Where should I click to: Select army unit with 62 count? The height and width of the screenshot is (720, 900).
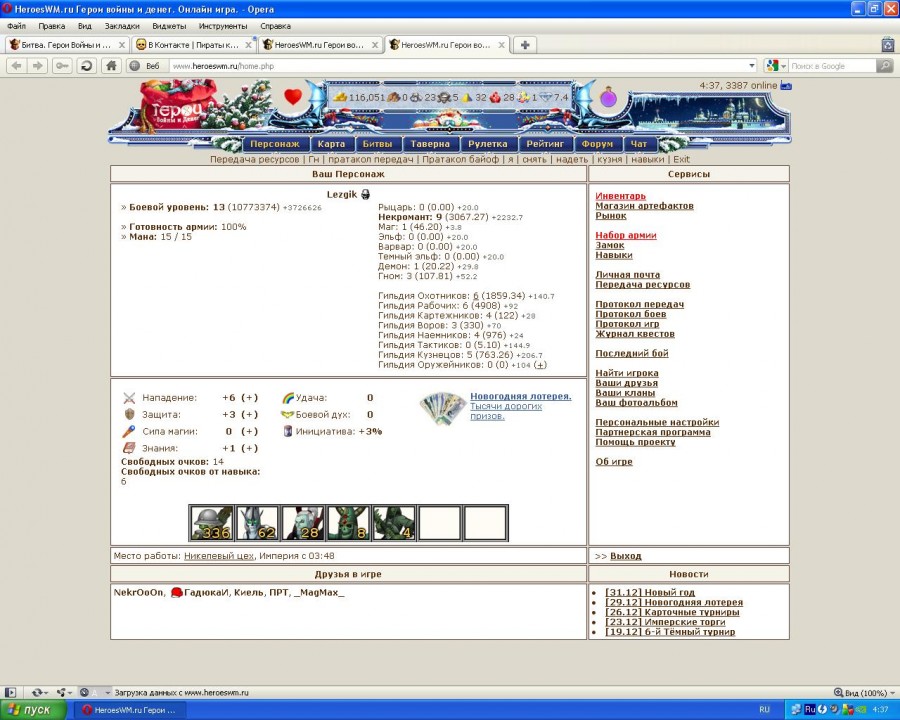tap(257, 522)
